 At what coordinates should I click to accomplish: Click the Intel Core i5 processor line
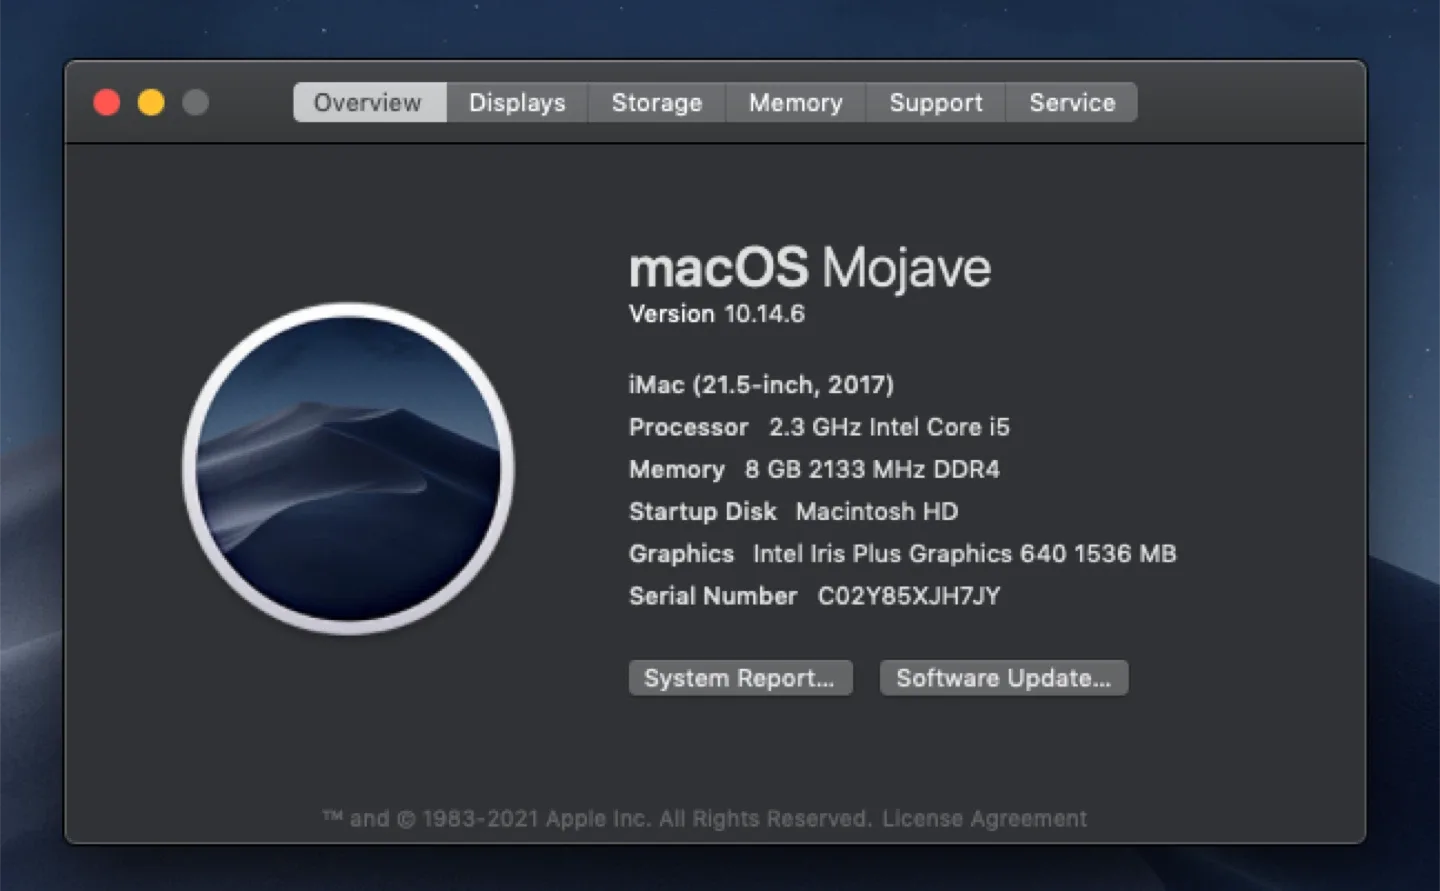[x=819, y=427]
